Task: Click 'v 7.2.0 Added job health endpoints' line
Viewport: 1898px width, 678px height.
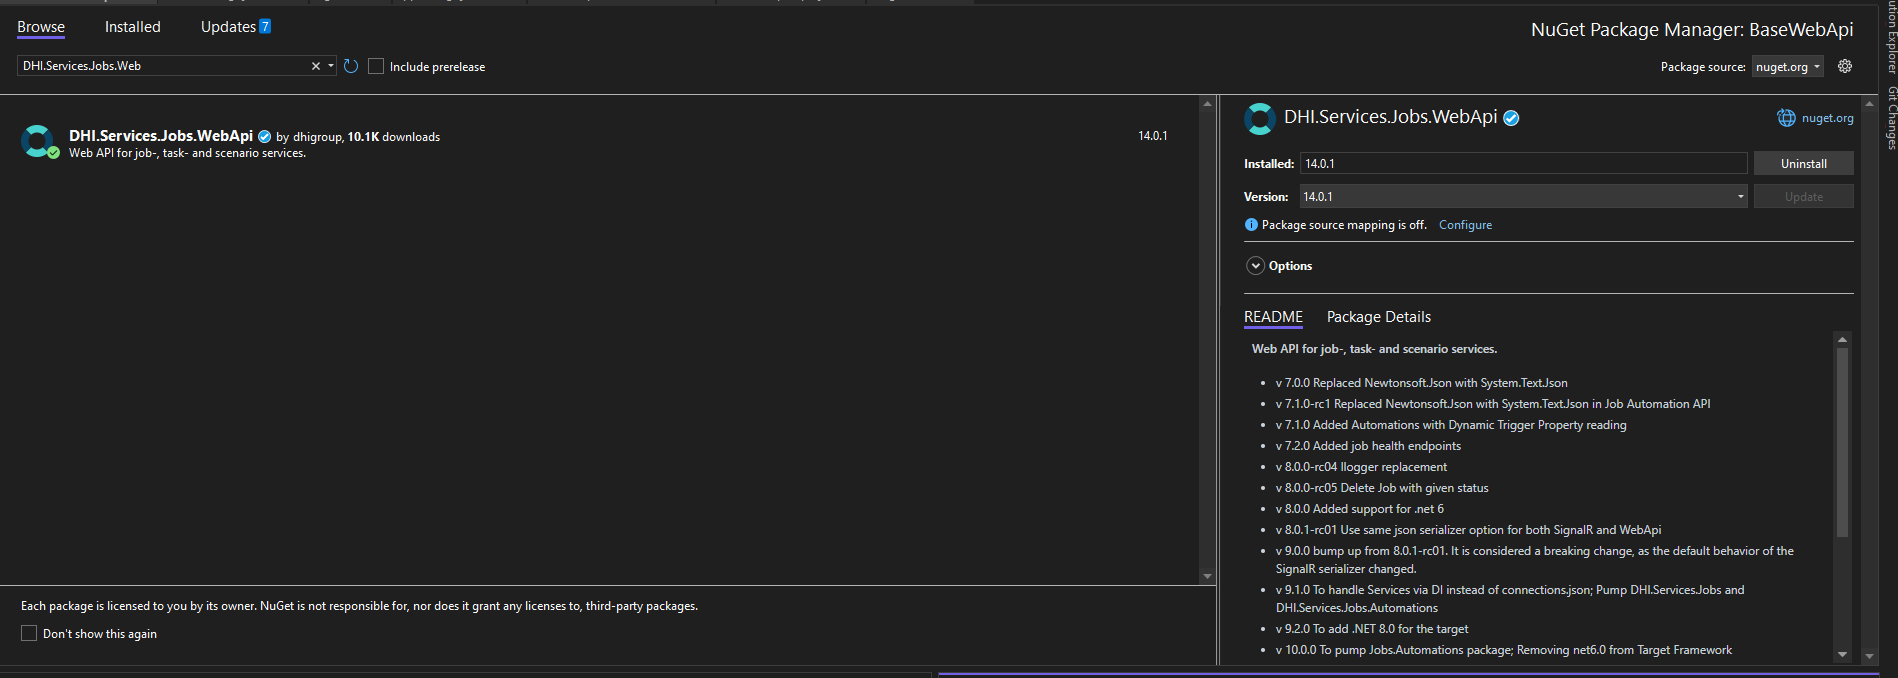Action: coord(1368,446)
